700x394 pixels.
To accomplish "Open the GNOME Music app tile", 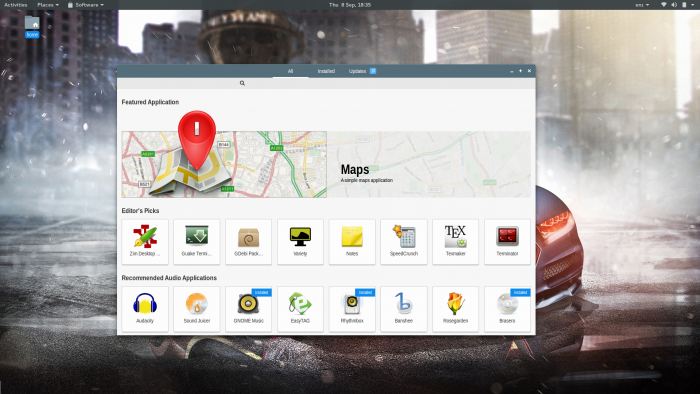I will coord(248,309).
